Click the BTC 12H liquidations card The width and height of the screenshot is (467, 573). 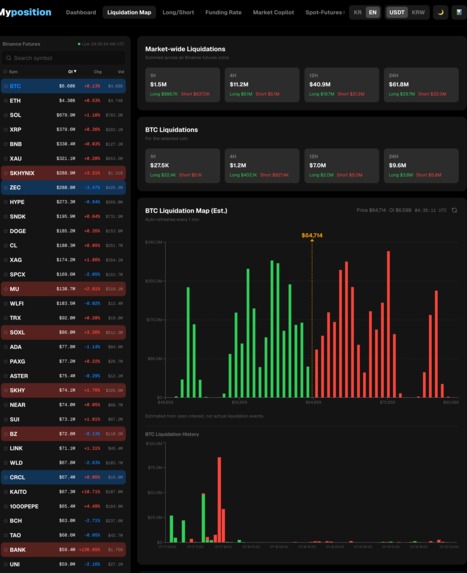point(342,166)
